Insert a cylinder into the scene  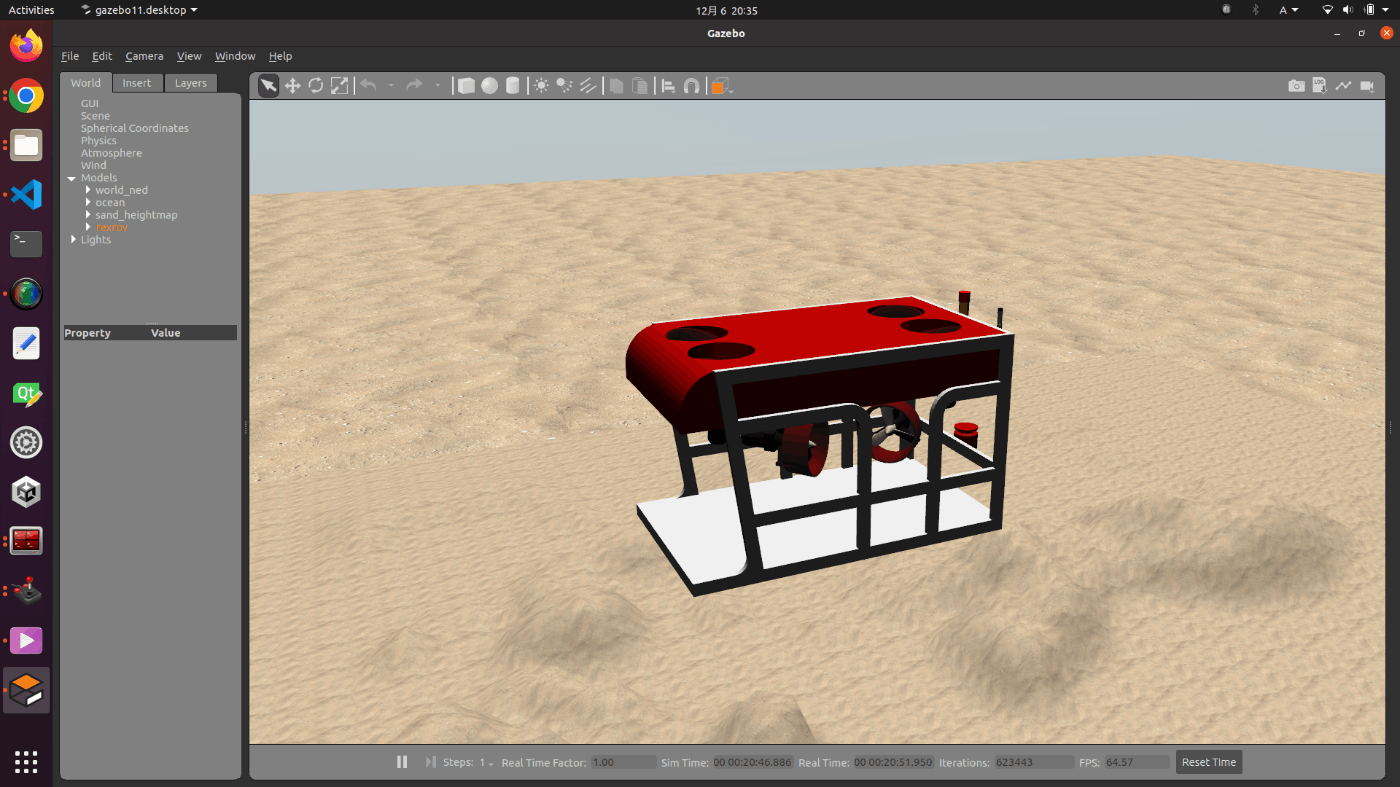point(512,85)
